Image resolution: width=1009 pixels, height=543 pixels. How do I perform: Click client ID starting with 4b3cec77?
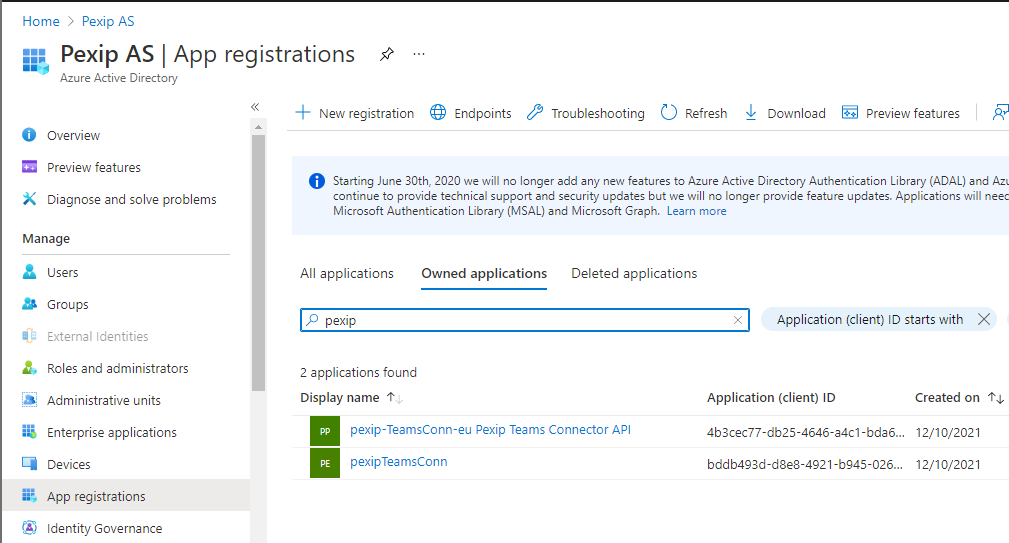[x=806, y=432]
